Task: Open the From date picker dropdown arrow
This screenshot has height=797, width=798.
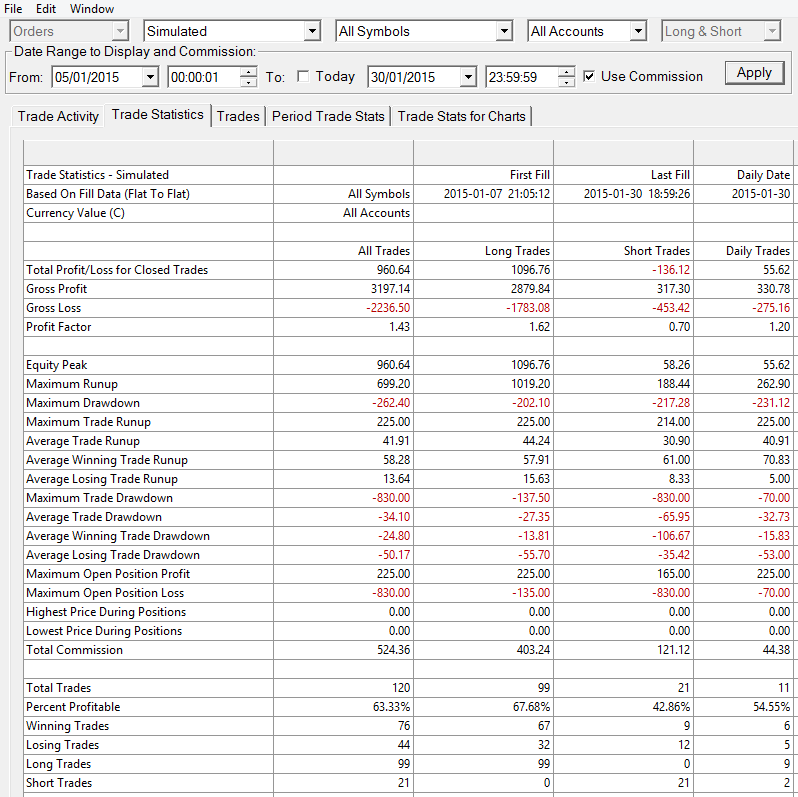Action: [x=150, y=77]
